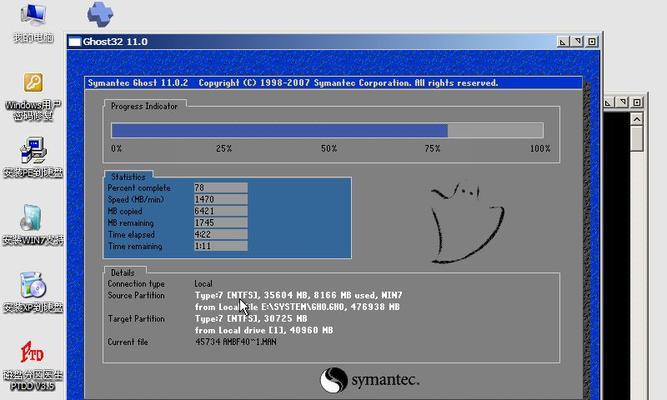
Task: Click the Symantec Ghost 11.0.2 copyright banner
Action: 293,83
